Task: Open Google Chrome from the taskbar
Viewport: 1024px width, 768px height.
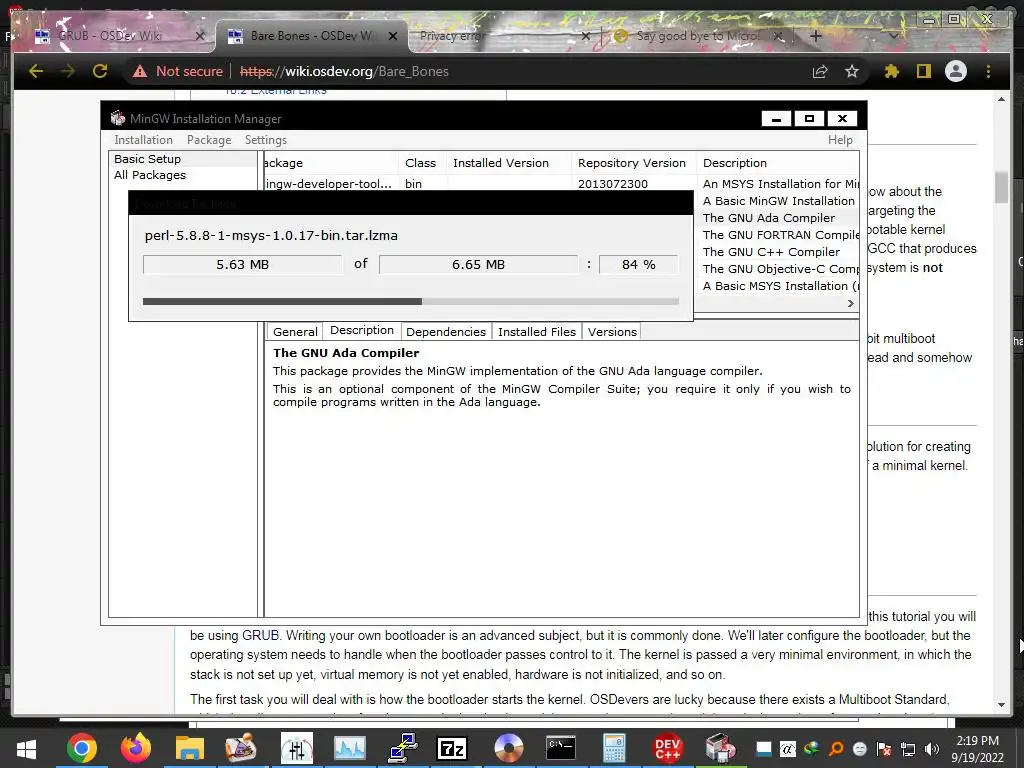Action: pyautogui.click(x=82, y=748)
